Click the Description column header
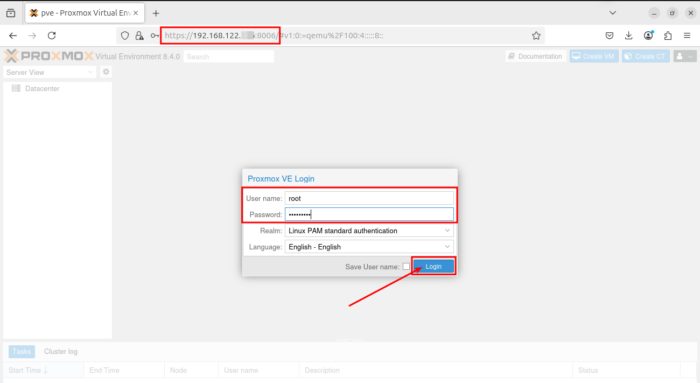This screenshot has height=383, width=700. 436,370
